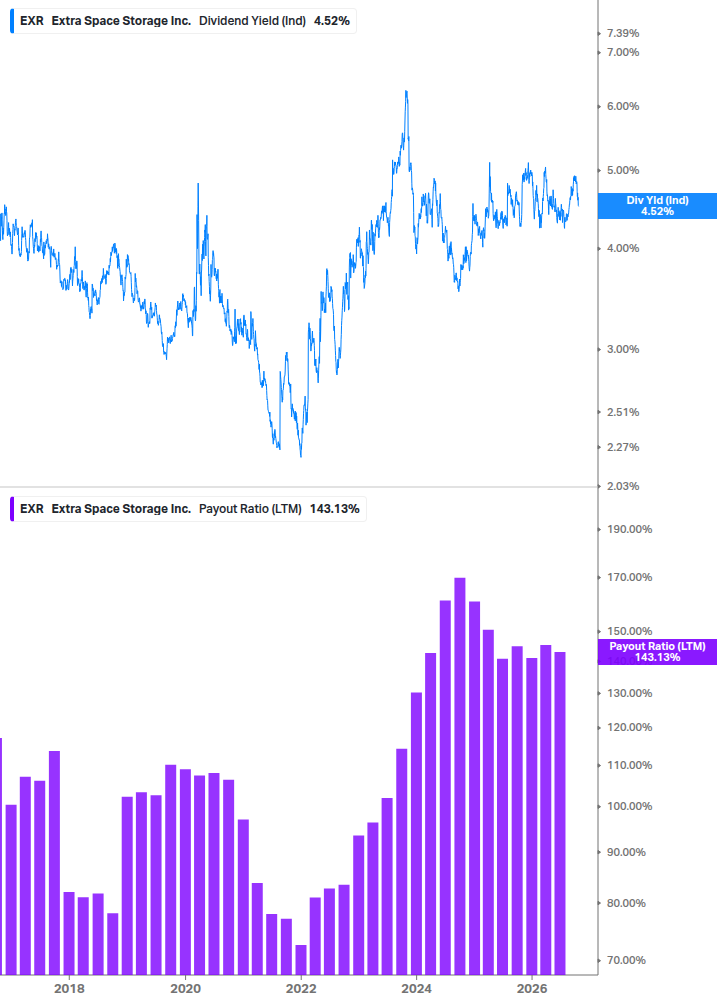Click the 4.00% value on the yield axis
The height and width of the screenshot is (1005, 717).
(x=623, y=249)
